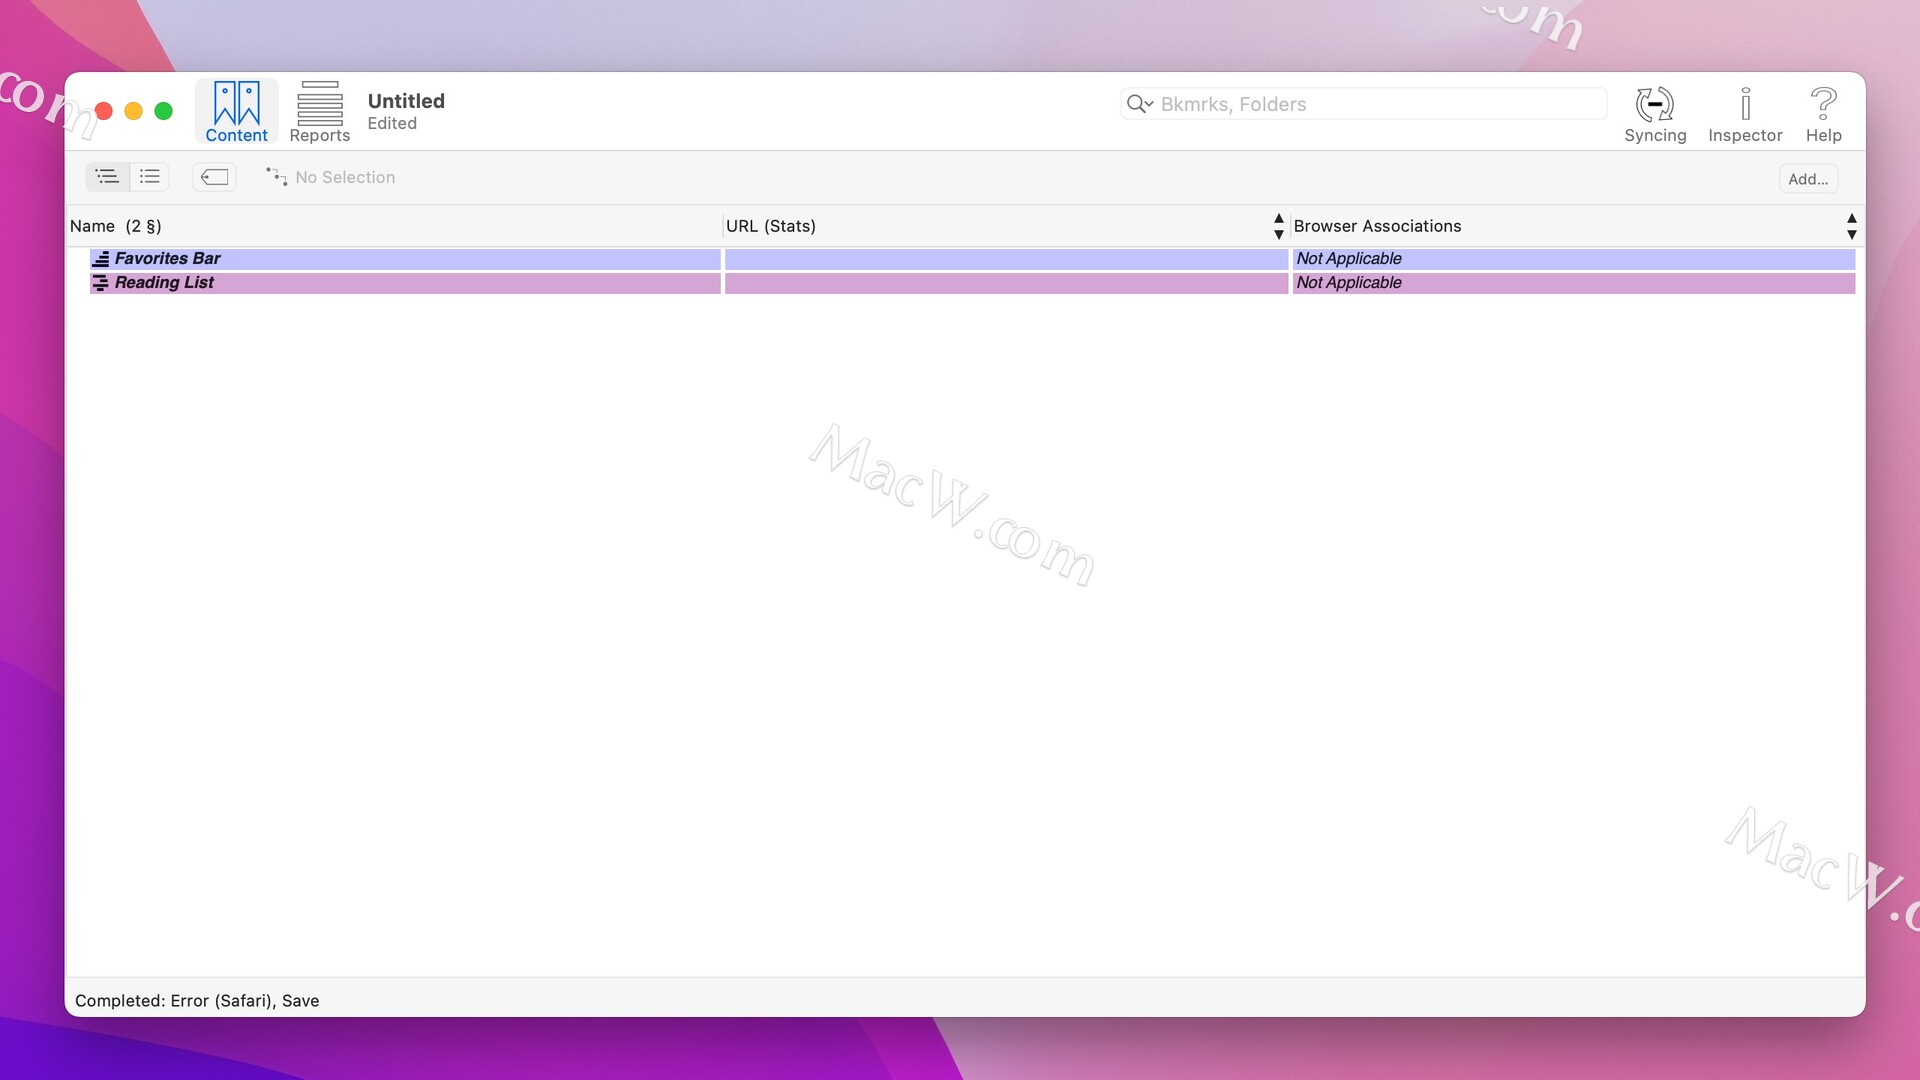Screen dimensions: 1920x1080
Task: Select the Reading List row
Action: [x=972, y=283]
